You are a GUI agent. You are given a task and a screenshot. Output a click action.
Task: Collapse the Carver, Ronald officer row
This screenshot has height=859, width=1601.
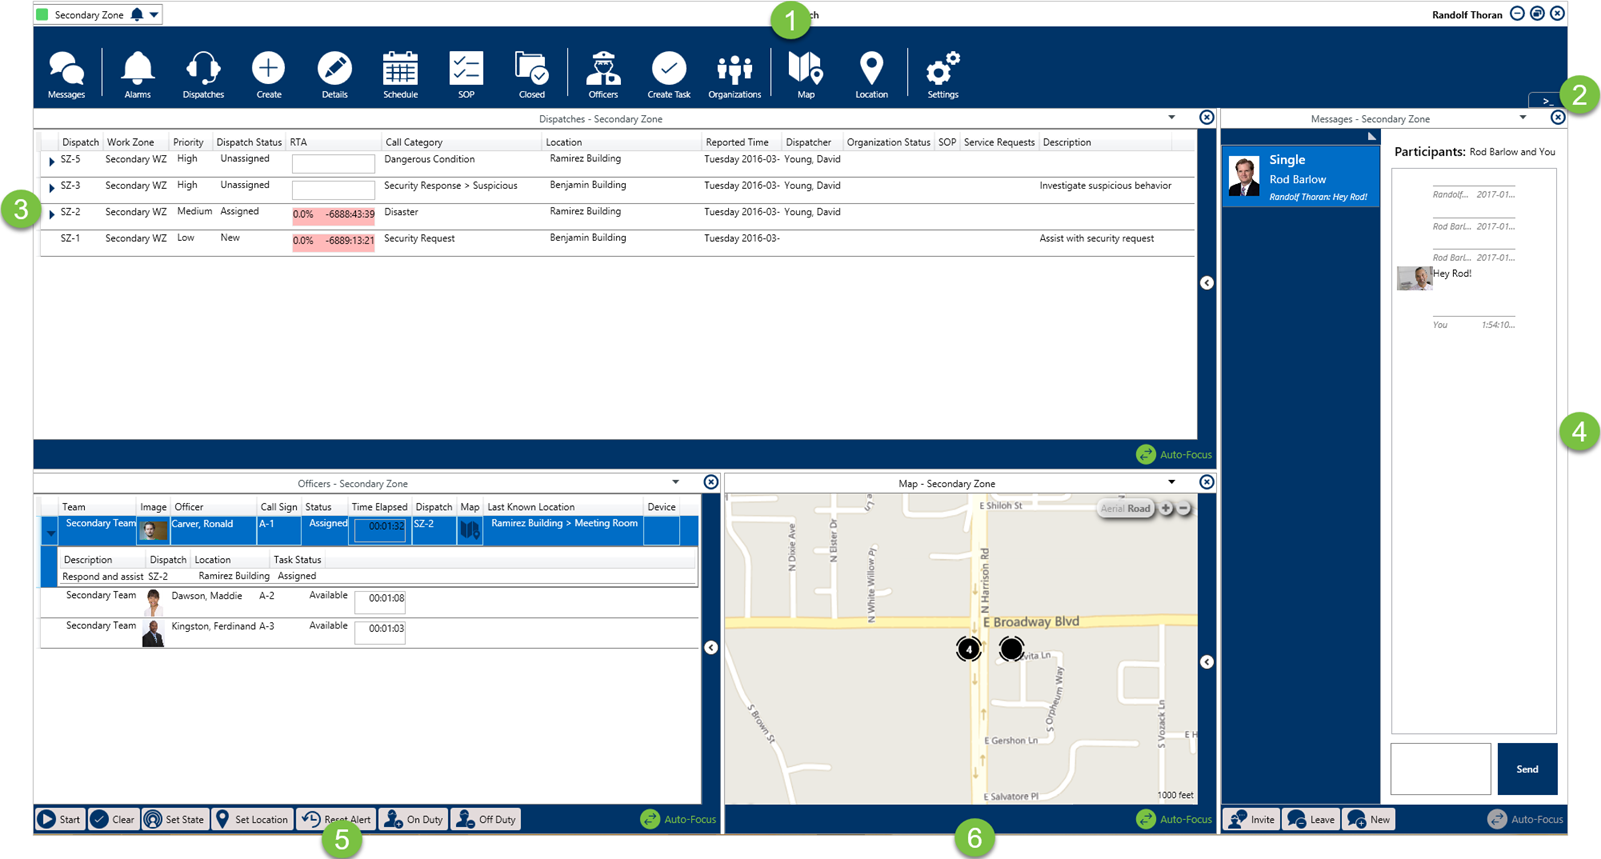tap(51, 533)
